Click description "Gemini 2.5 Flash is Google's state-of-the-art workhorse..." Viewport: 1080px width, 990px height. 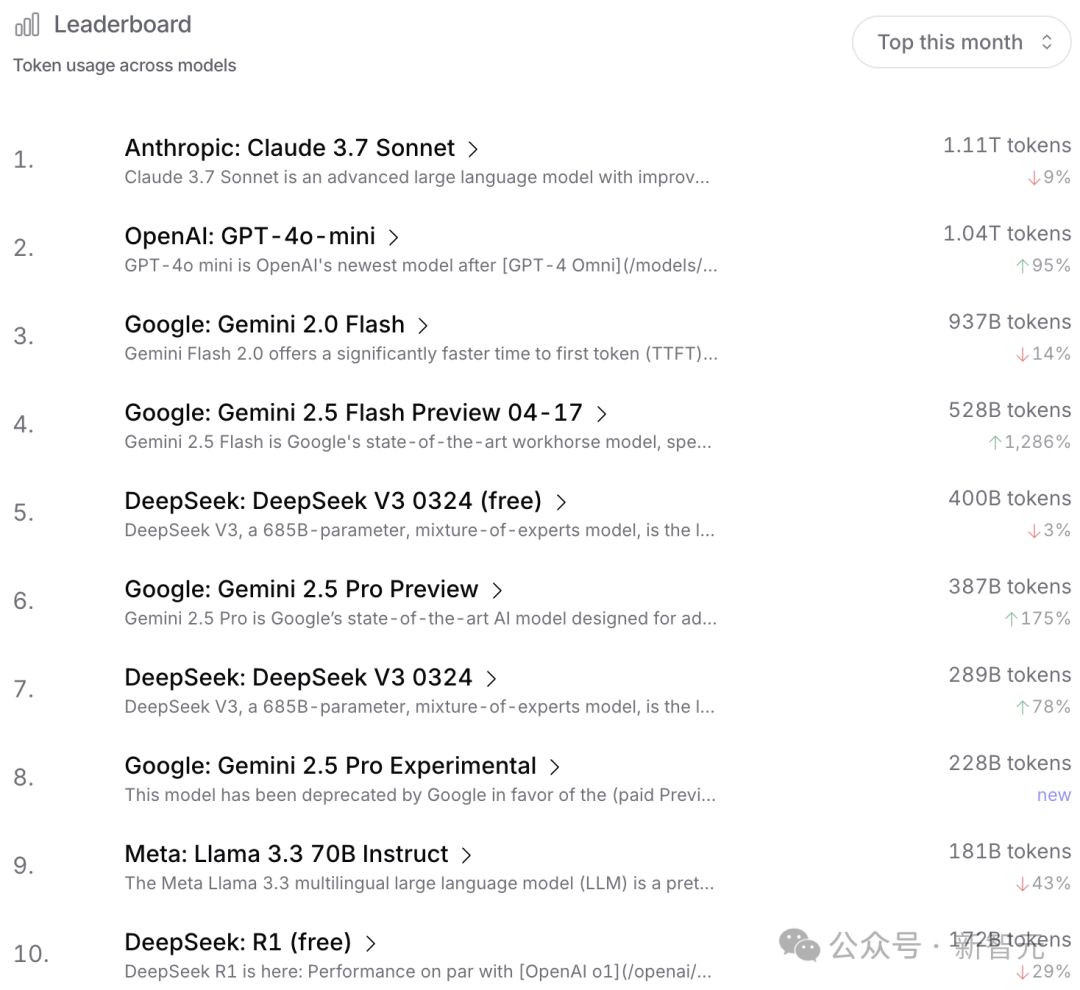(x=418, y=442)
